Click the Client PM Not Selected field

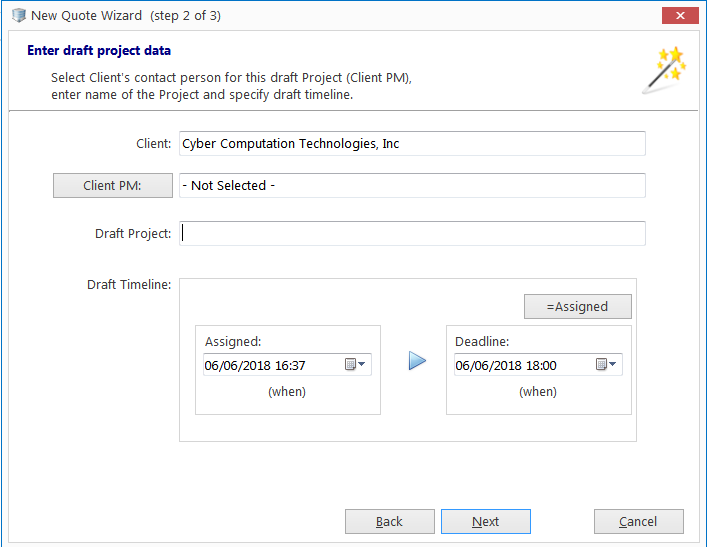point(412,185)
